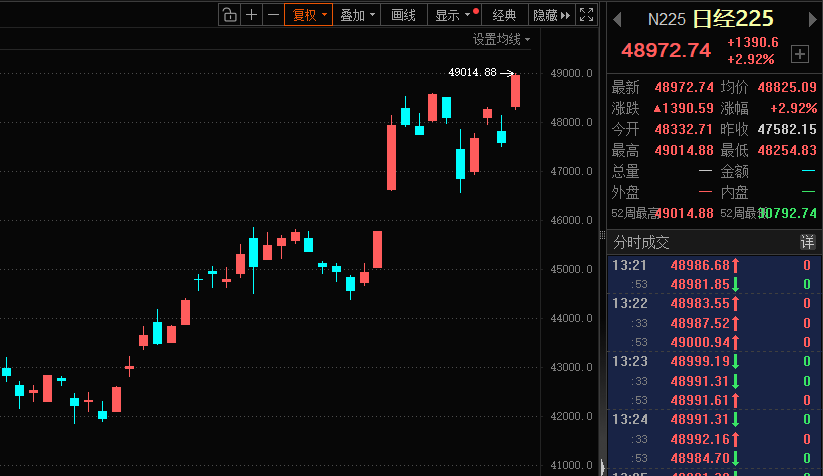823x476 pixels.
Task: Select the 画线 drawing tools item
Action: 403,15
